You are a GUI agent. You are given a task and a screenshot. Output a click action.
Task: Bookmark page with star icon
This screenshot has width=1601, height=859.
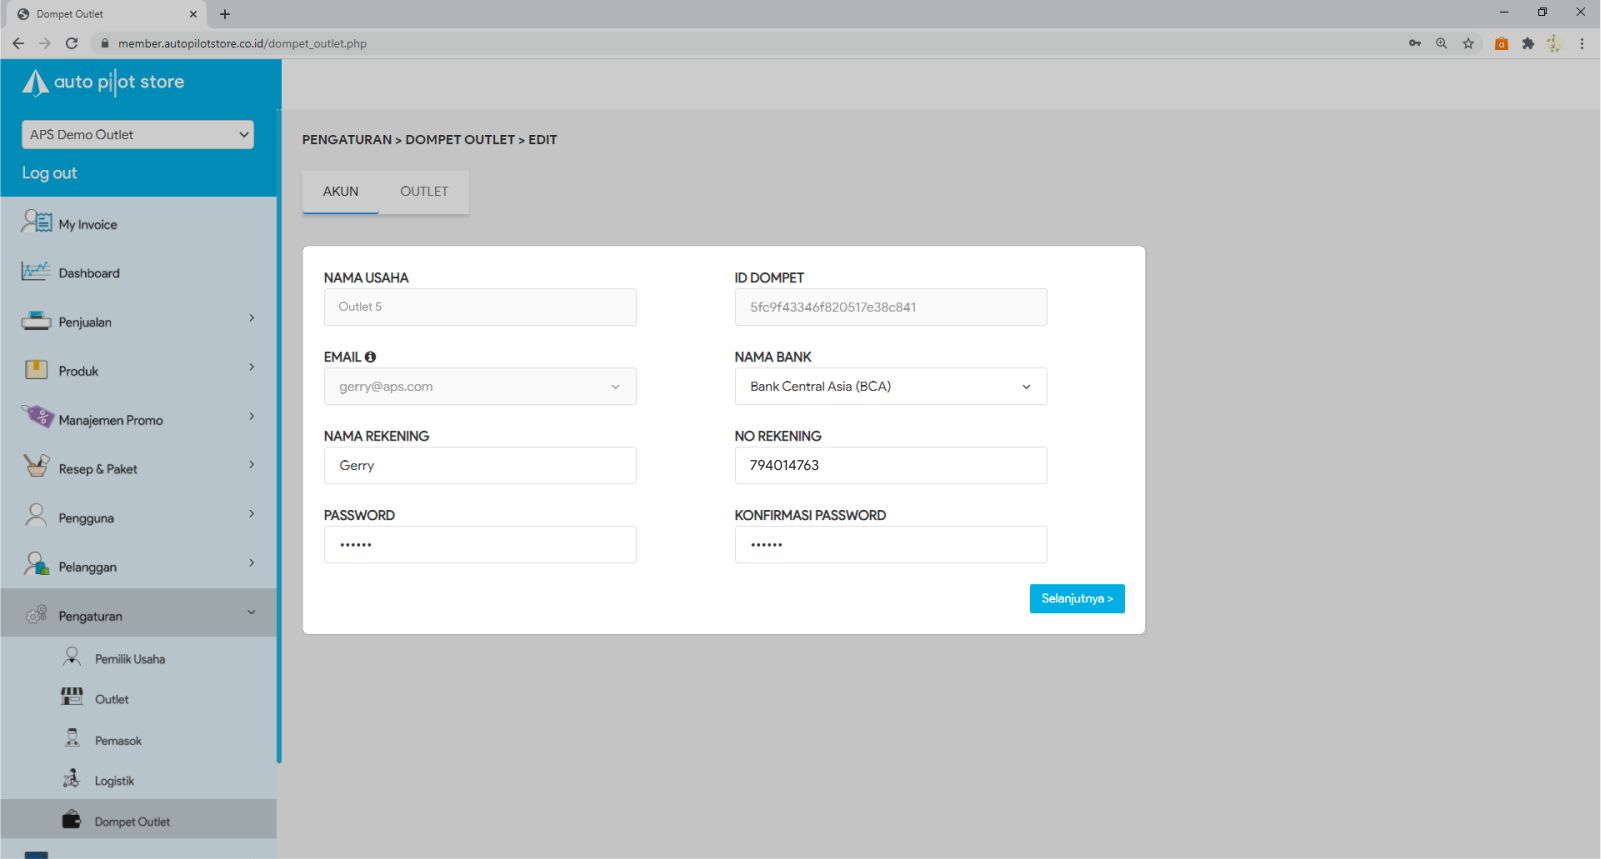[1468, 43]
